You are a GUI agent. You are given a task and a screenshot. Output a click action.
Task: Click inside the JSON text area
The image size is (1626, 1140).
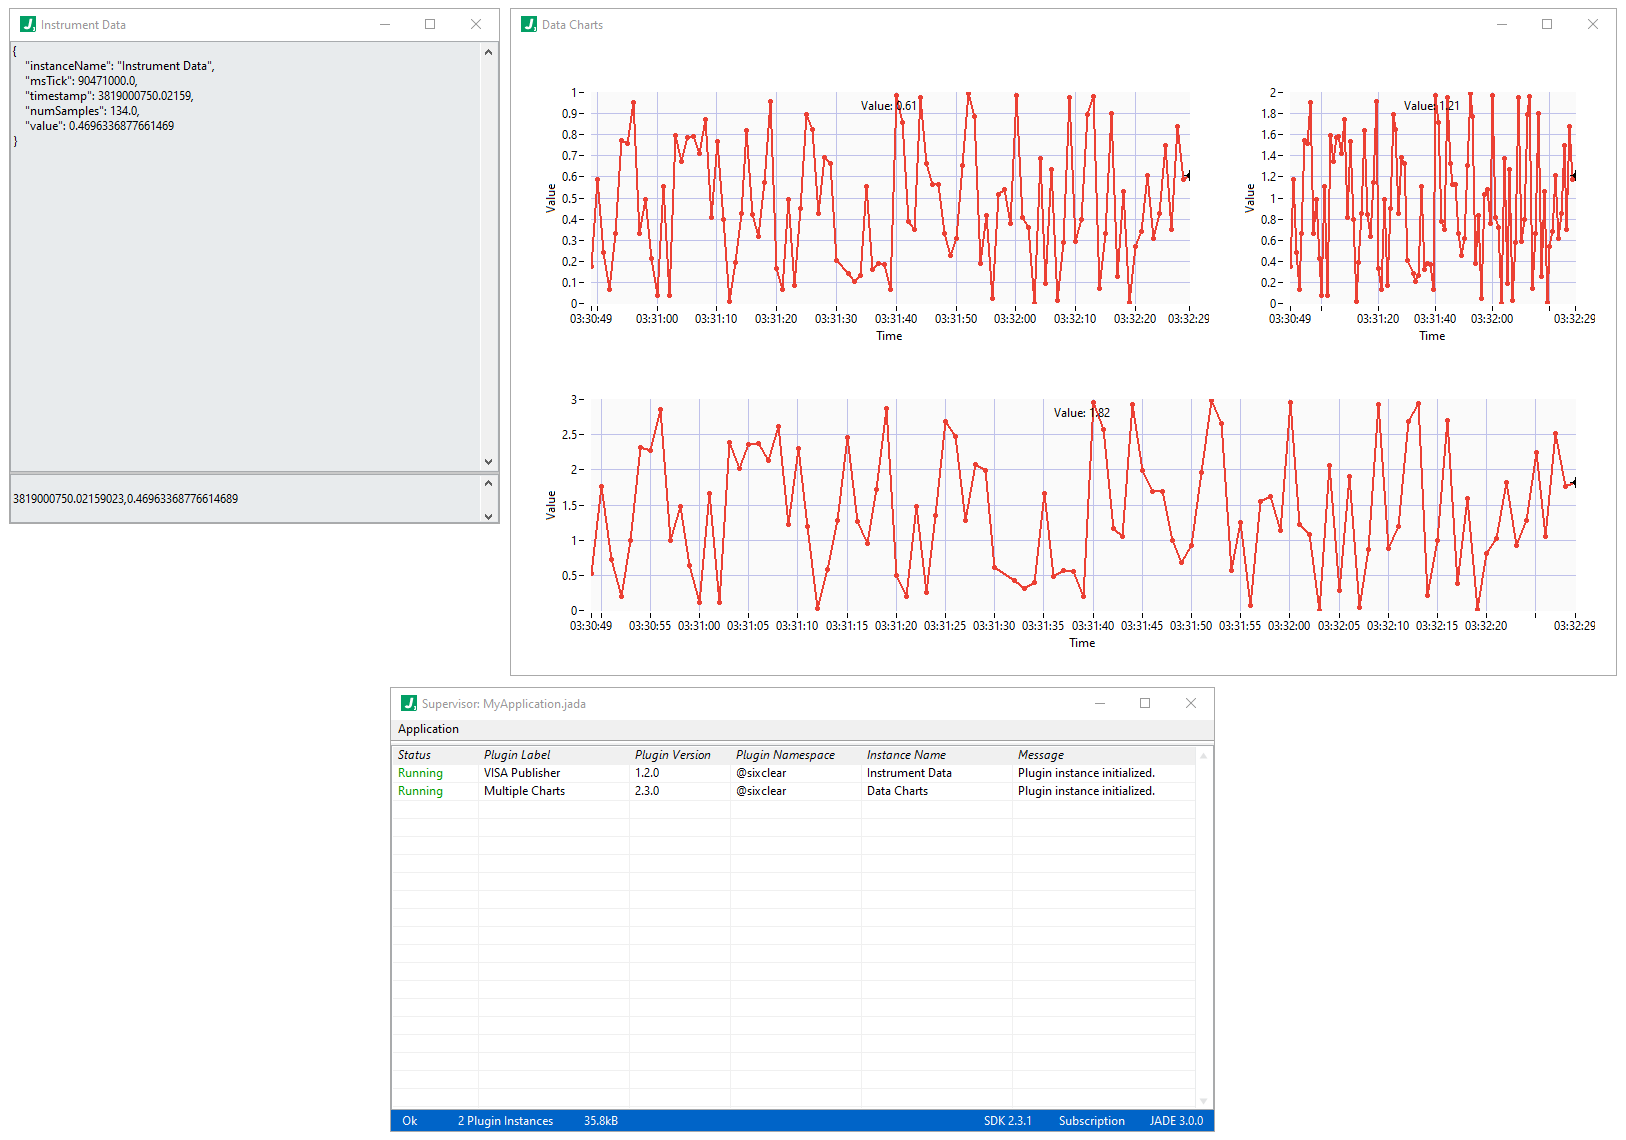tap(240, 250)
